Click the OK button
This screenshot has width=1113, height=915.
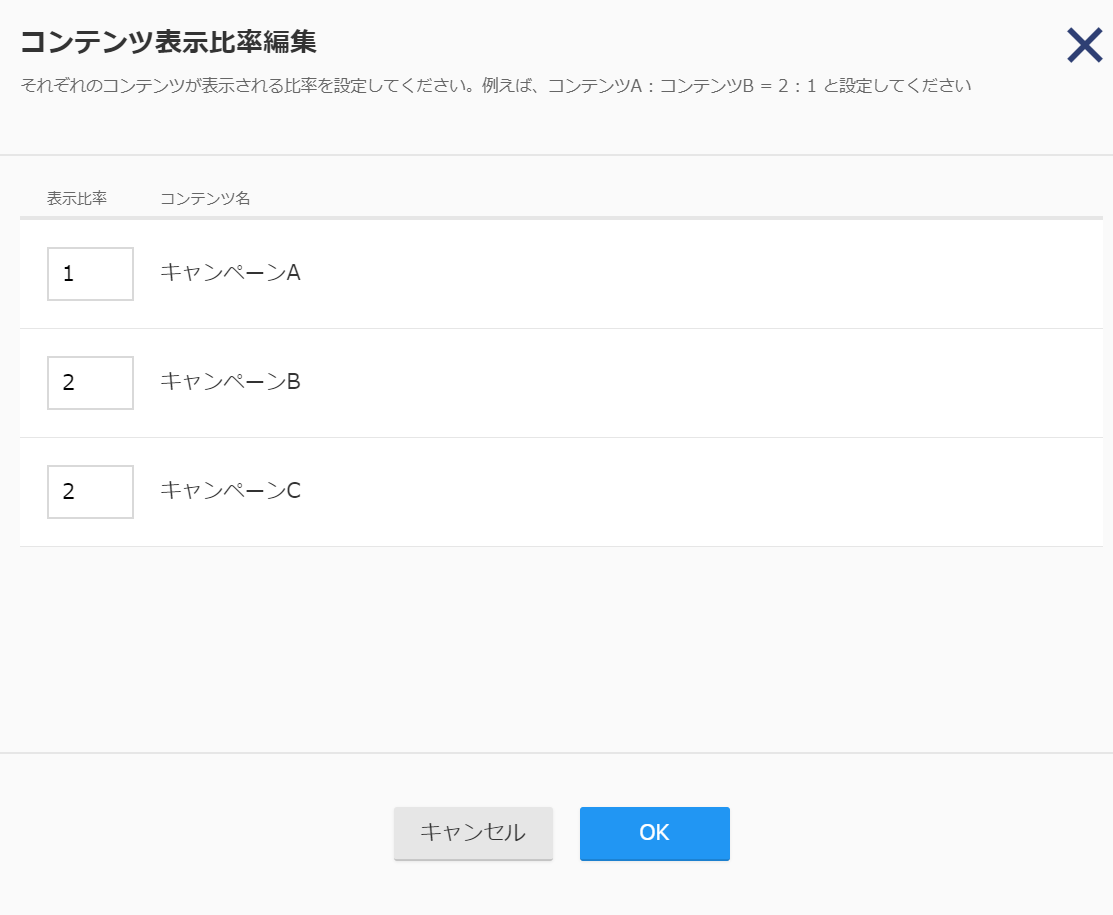(654, 833)
